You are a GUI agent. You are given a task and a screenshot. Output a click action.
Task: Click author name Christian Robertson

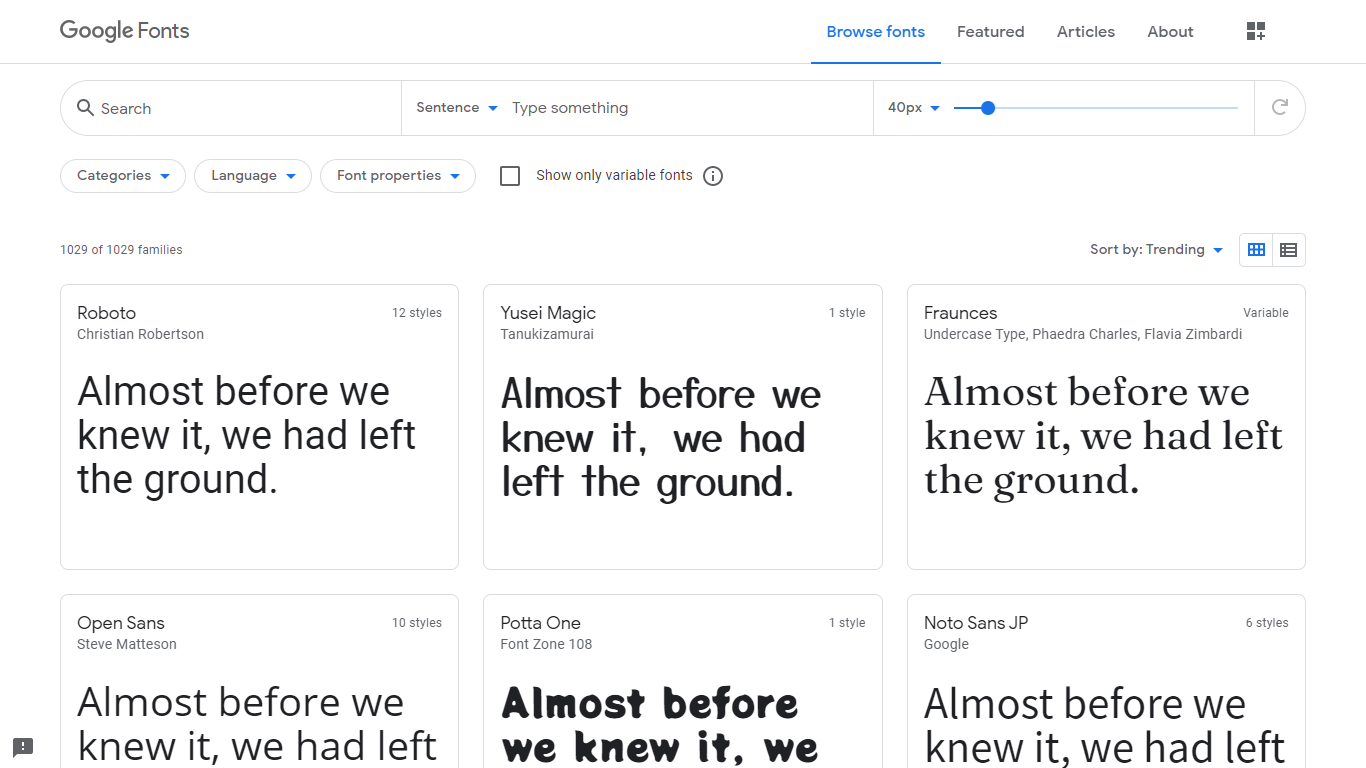140,334
